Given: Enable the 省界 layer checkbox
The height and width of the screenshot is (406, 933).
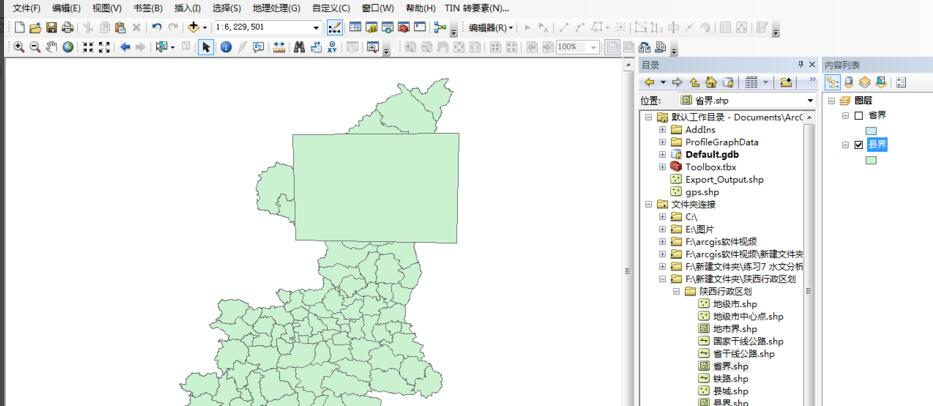Looking at the screenshot, I should (859, 115).
